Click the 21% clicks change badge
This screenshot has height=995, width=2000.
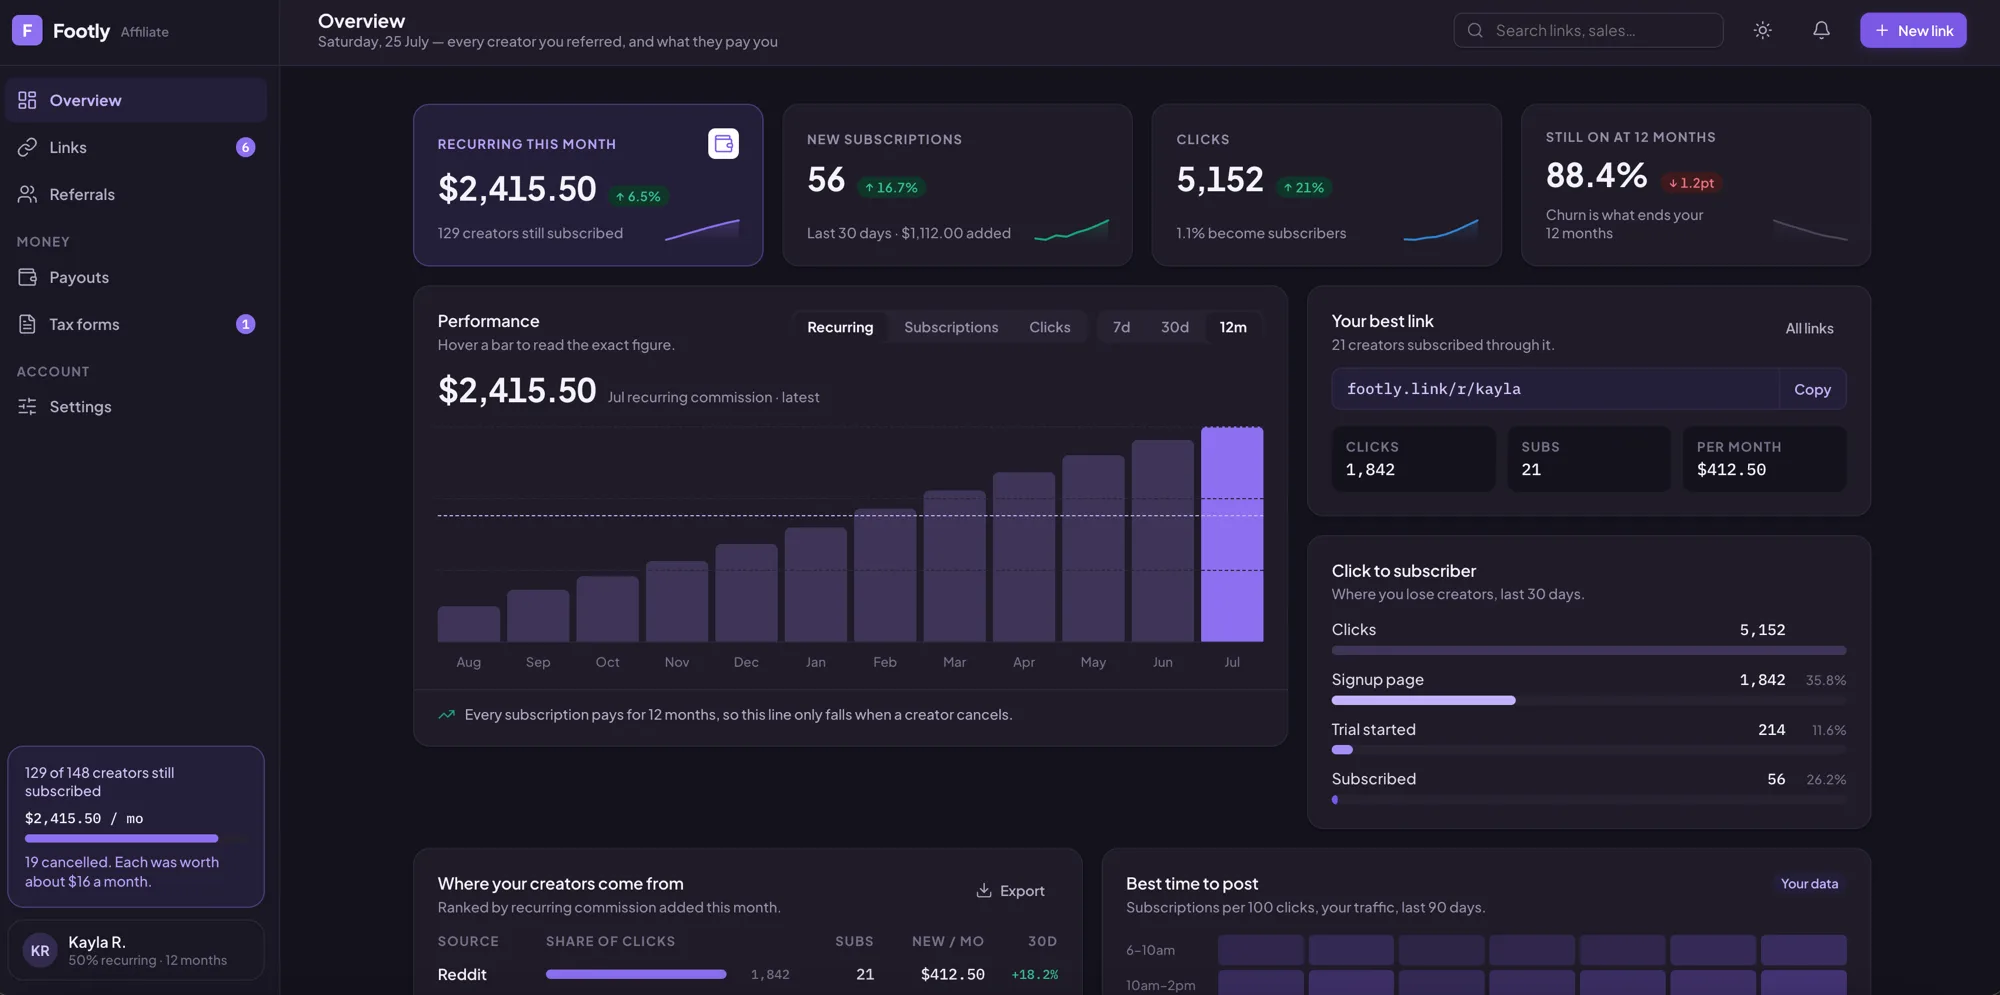[x=1304, y=187]
